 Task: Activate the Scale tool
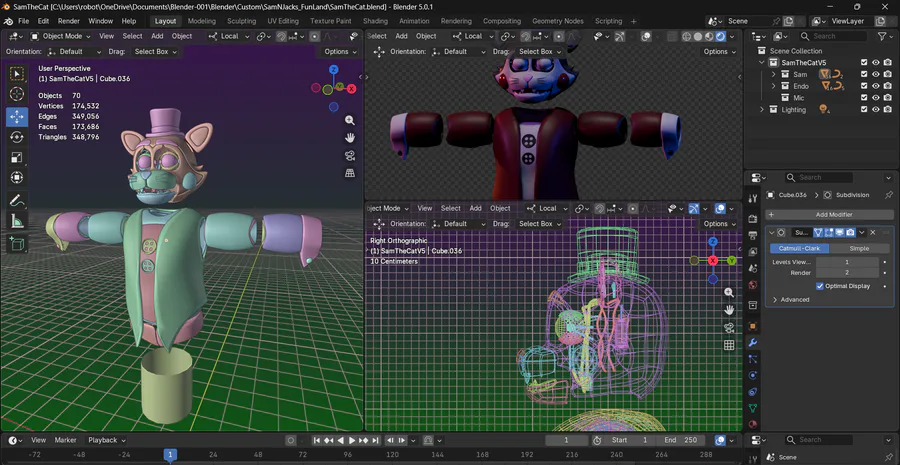[x=17, y=157]
